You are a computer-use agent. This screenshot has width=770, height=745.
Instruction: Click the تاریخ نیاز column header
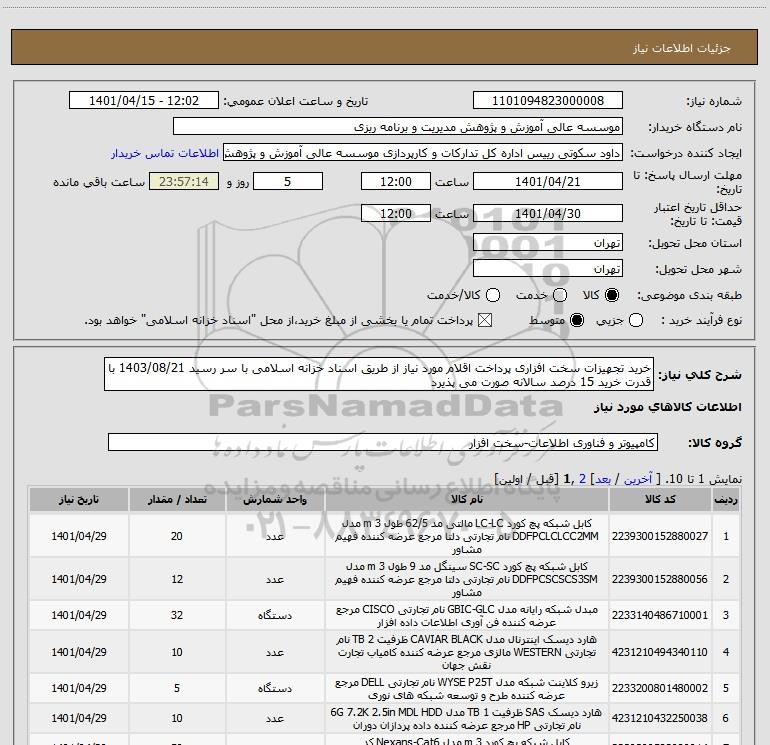tap(79, 499)
